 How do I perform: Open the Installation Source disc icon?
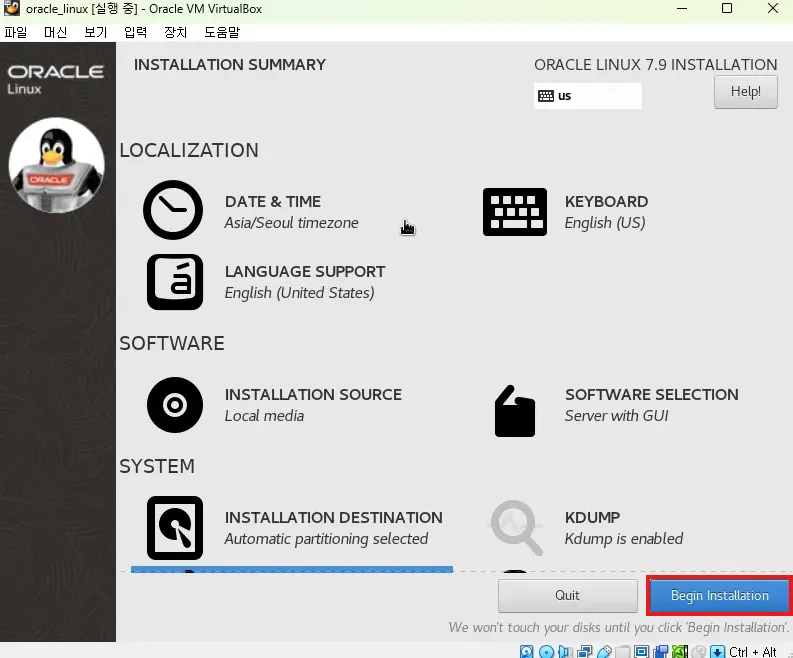pos(175,405)
